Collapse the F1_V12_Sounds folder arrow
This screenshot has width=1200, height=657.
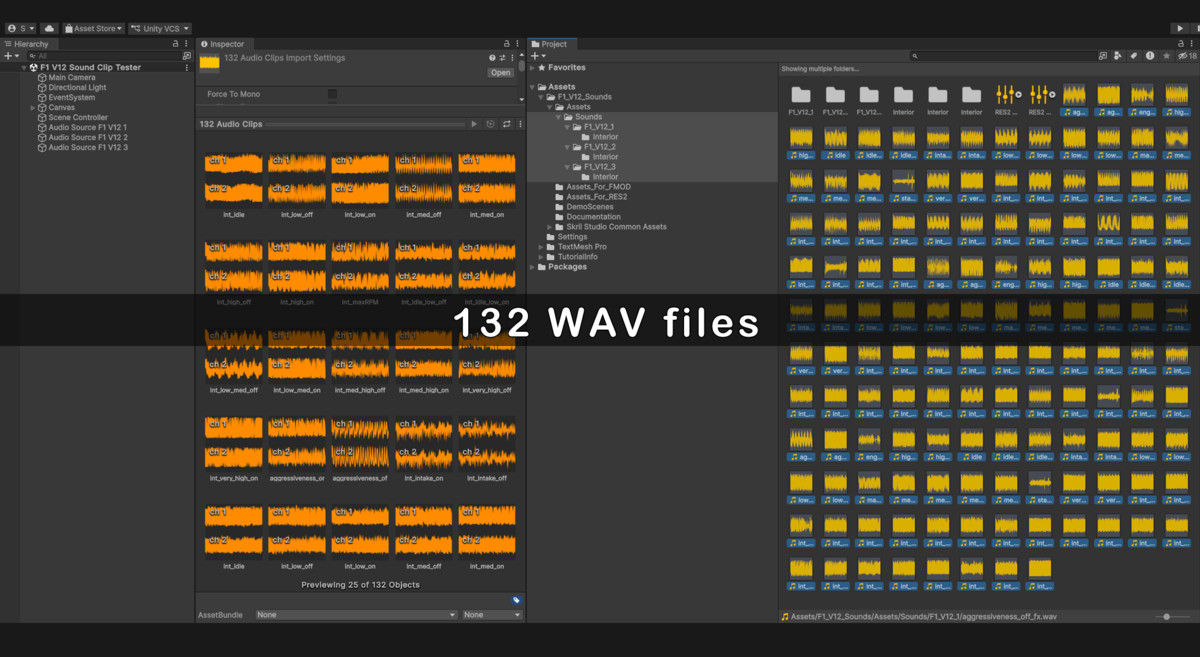pyautogui.click(x=541, y=97)
